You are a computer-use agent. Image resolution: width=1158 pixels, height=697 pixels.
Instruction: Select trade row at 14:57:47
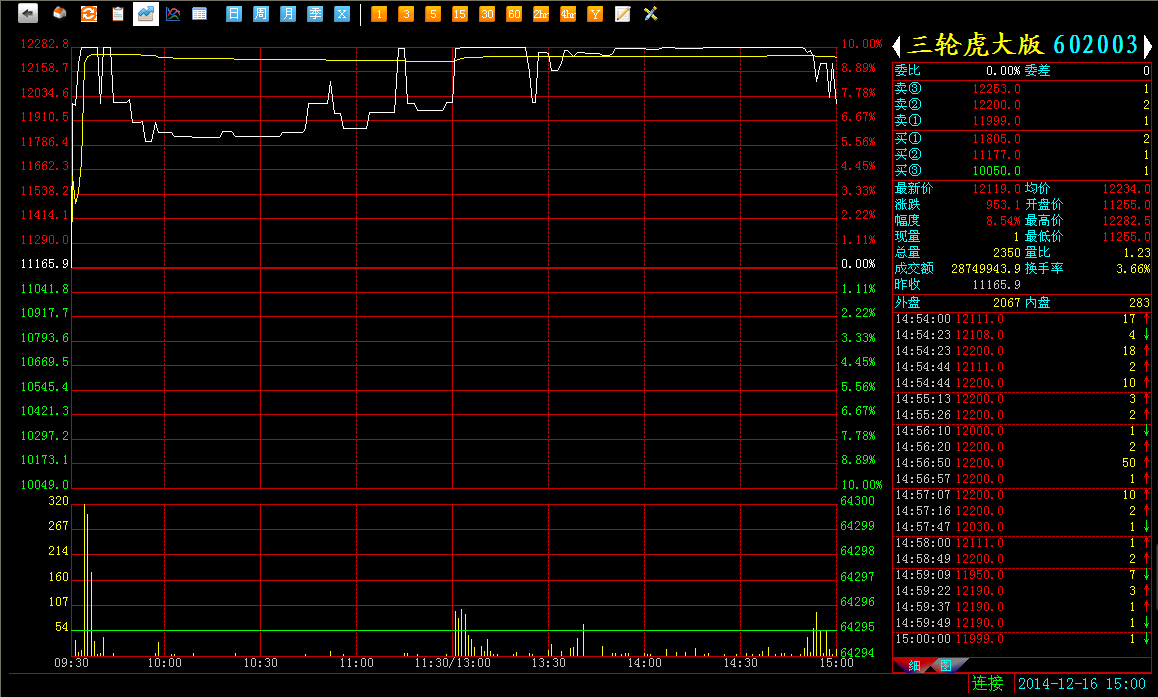(1022, 527)
